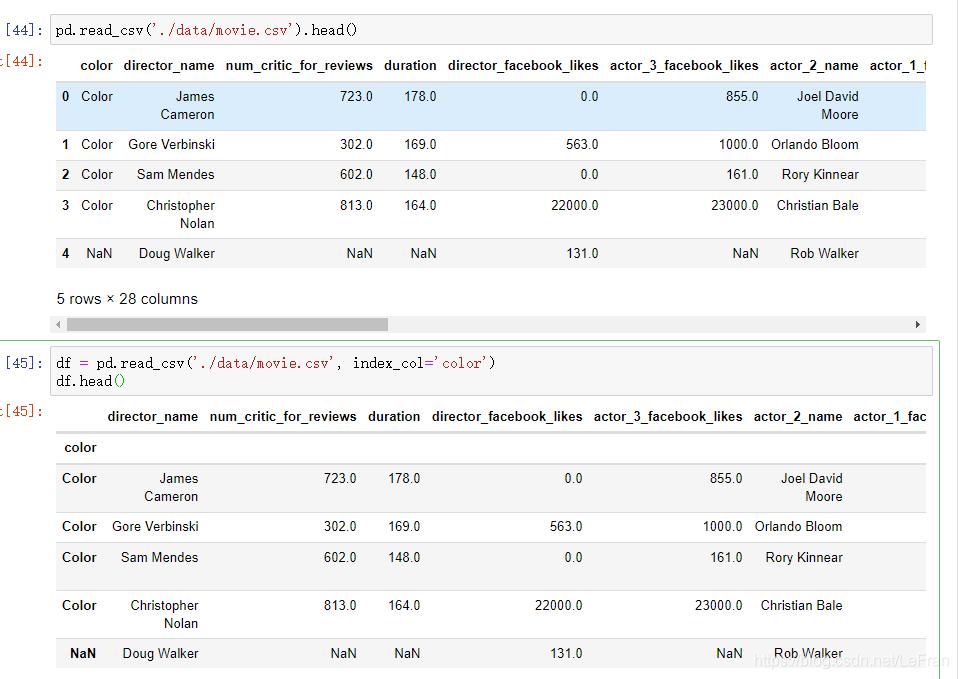Click the 'duration' header in output 45 table

pyautogui.click(x=394, y=417)
